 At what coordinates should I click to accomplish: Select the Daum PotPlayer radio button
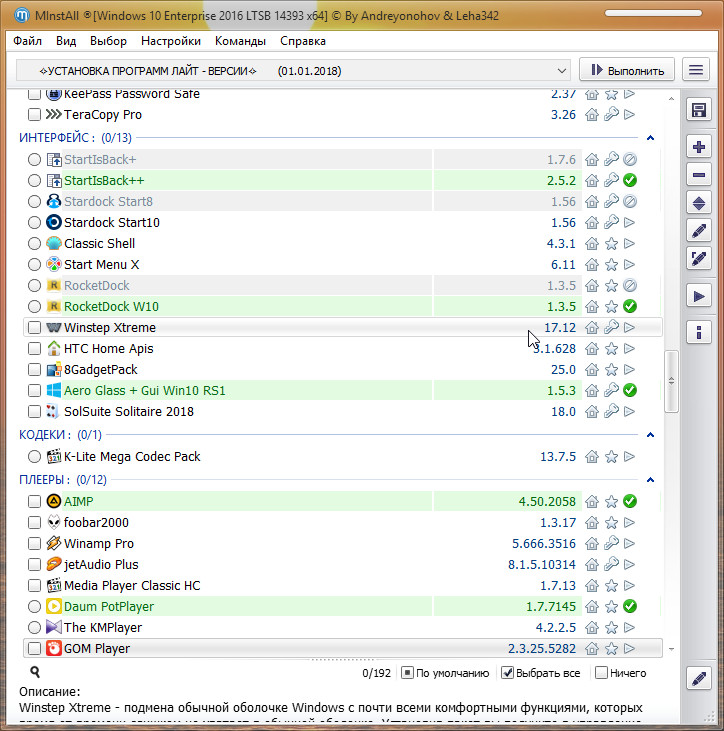click(x=34, y=606)
